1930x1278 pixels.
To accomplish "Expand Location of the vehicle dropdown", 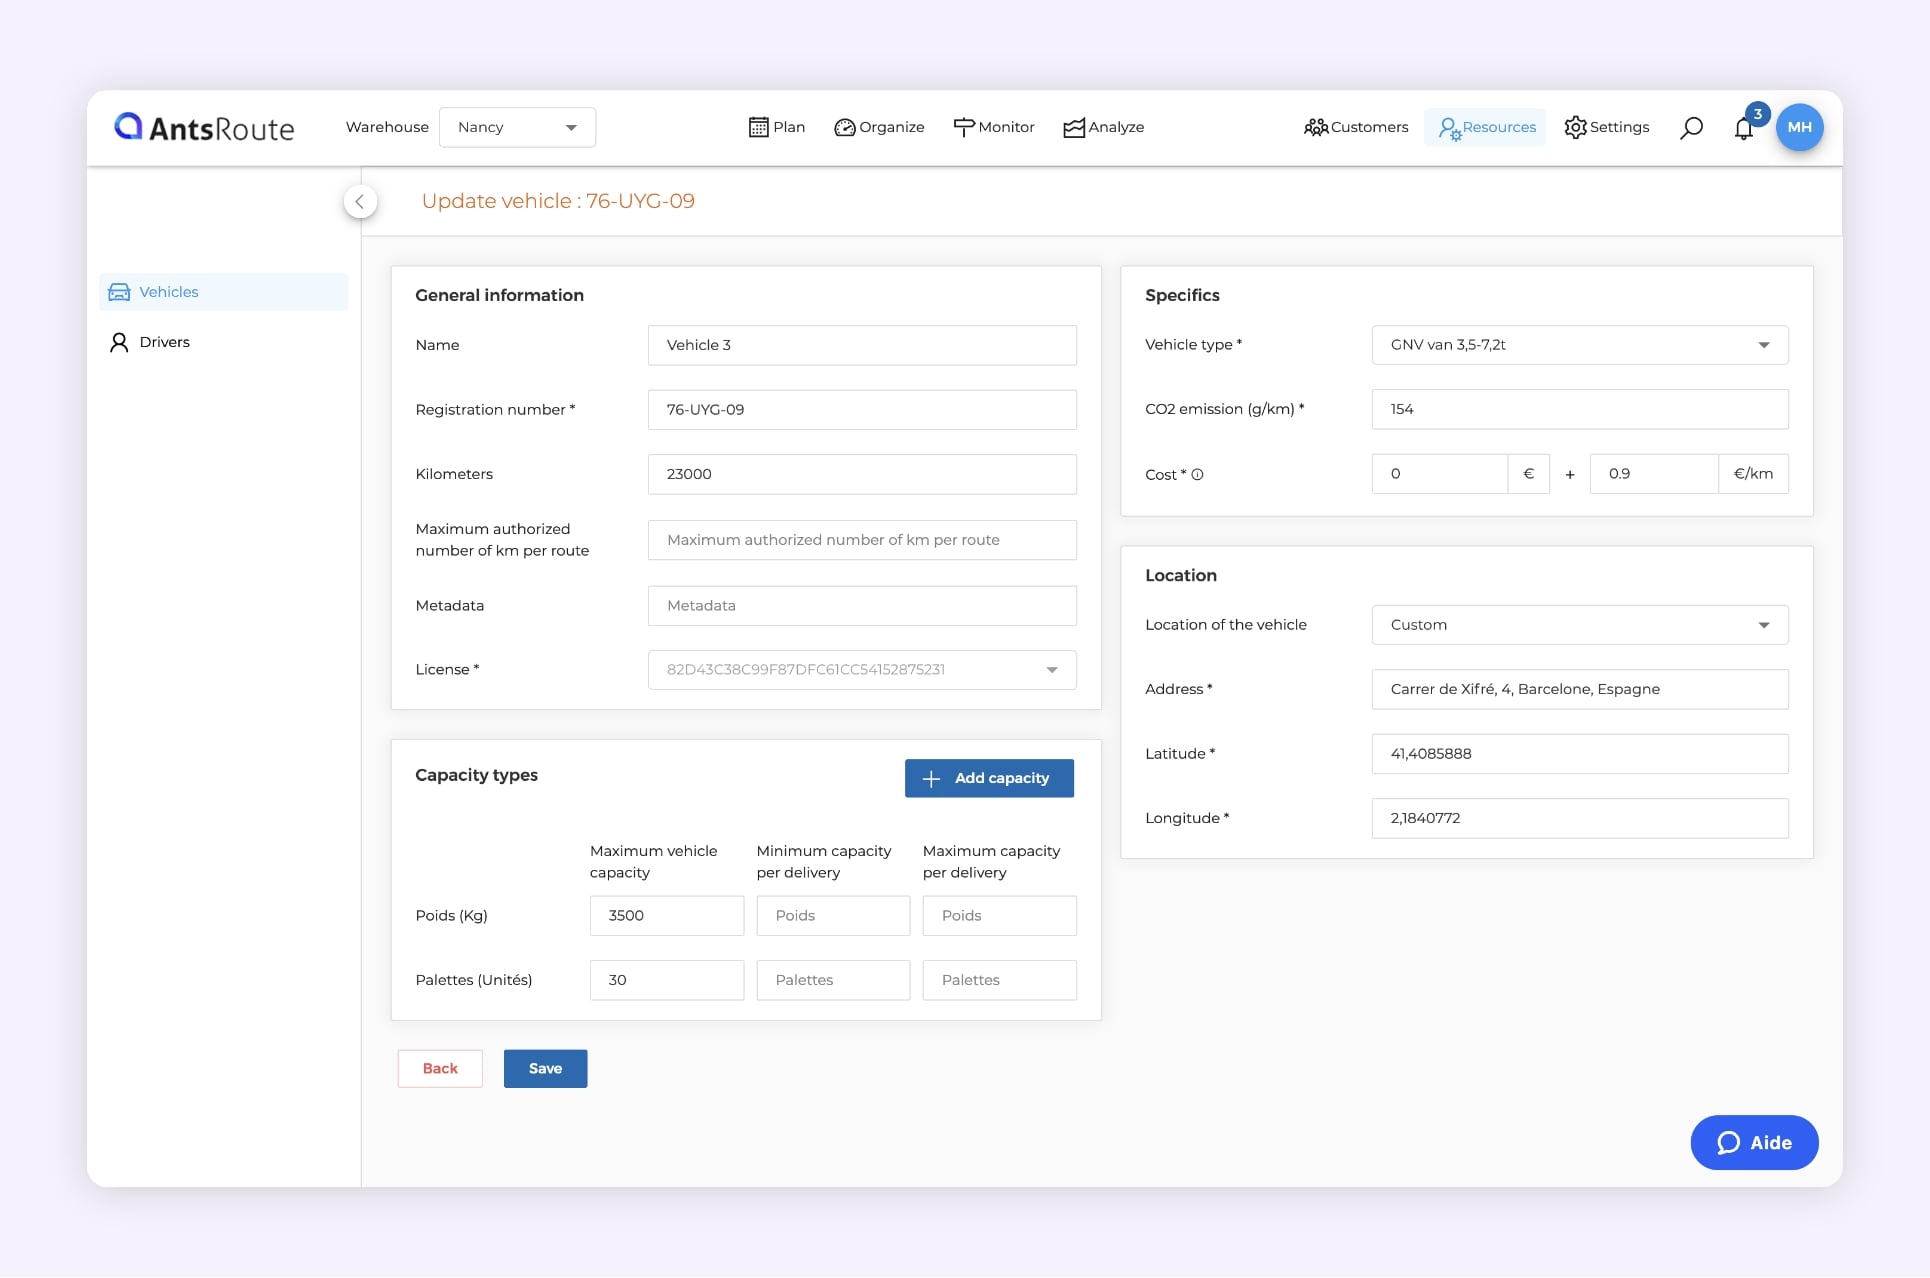I will [1579, 625].
